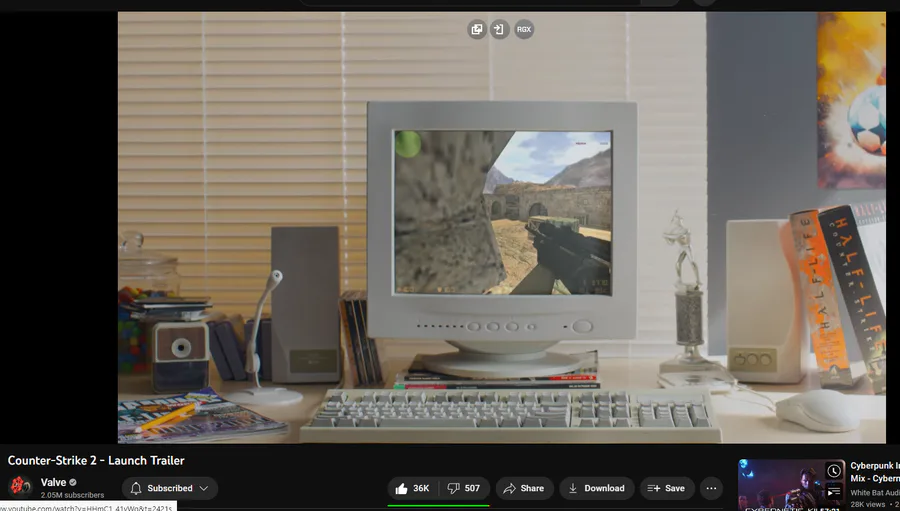This screenshot has width=900, height=511.
Task: Open the three-dot more actions menu
Action: coord(711,488)
